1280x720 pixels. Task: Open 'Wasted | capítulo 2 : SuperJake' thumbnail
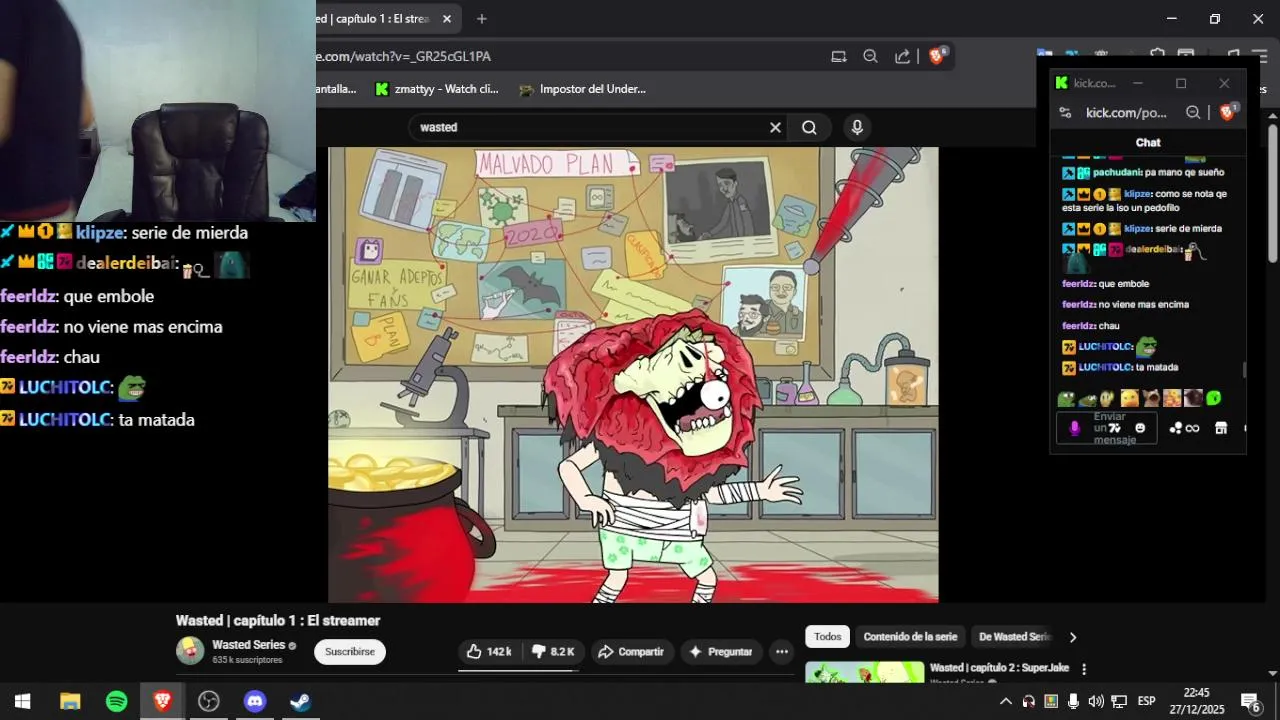tap(865, 672)
